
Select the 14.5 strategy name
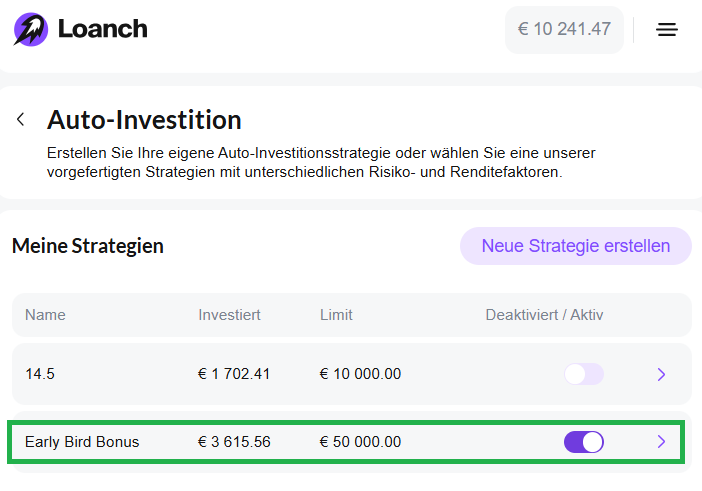[40, 374]
